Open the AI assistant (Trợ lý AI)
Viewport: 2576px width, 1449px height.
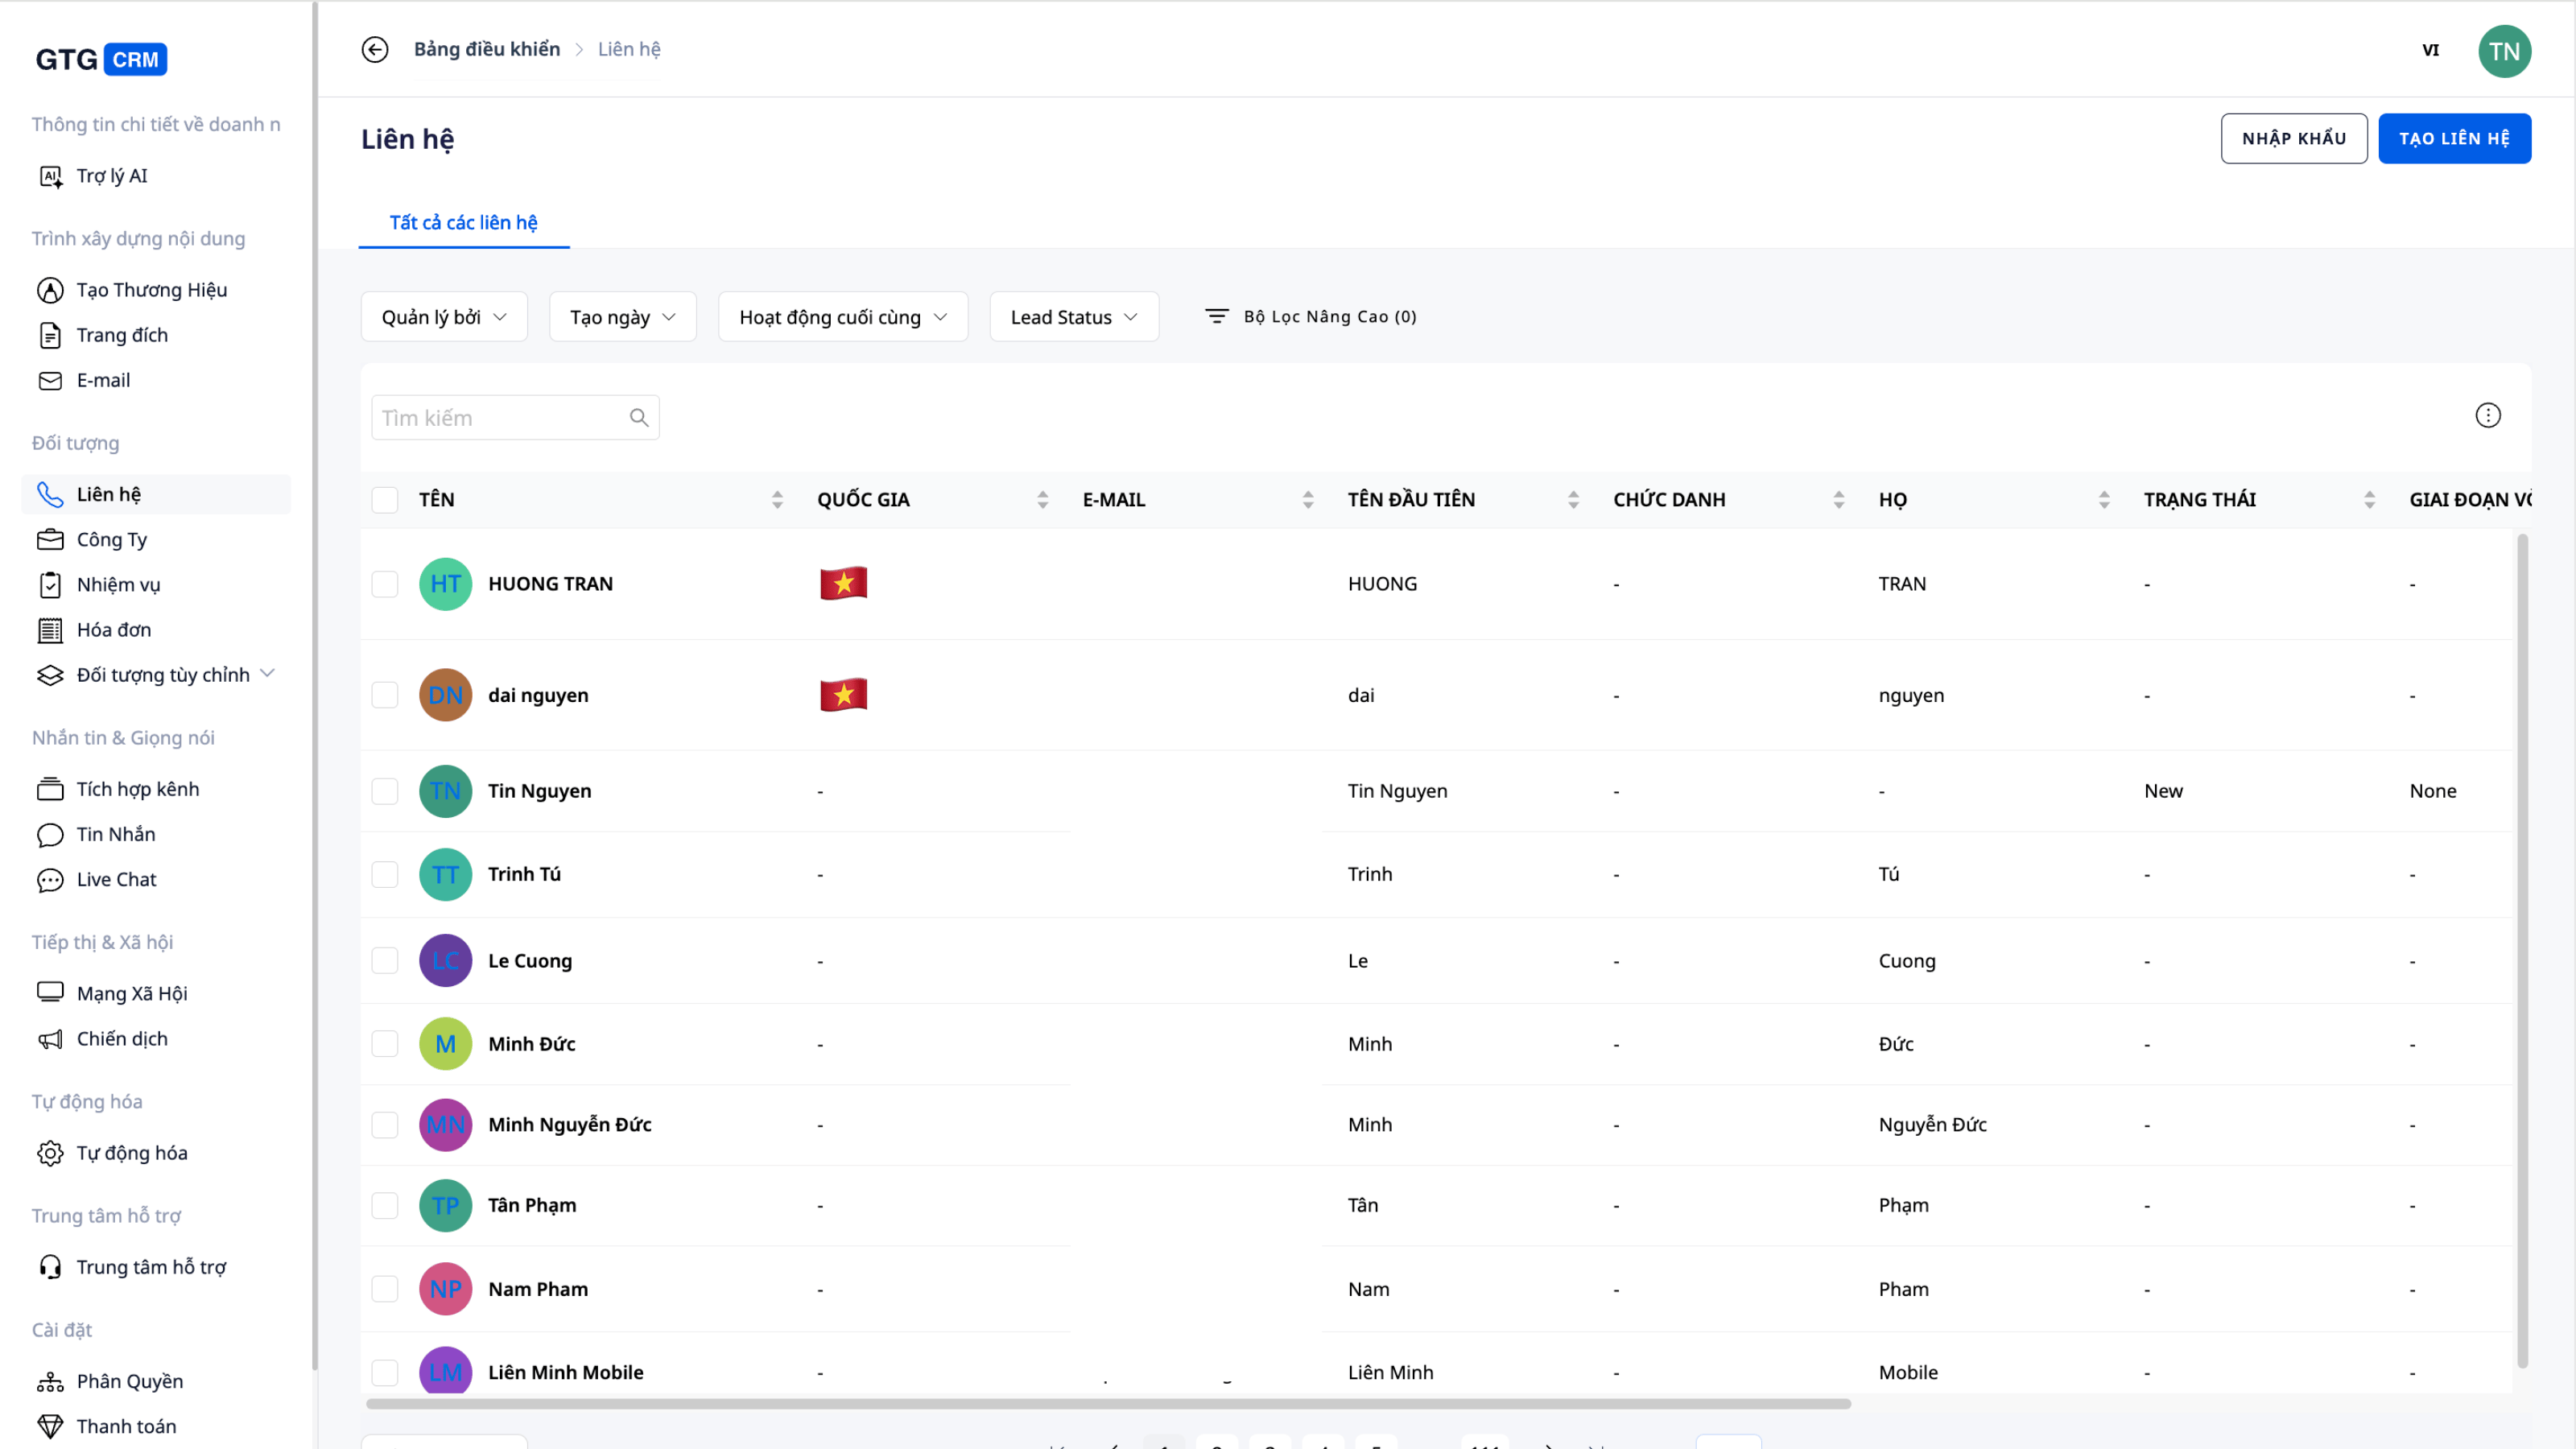tap(111, 176)
